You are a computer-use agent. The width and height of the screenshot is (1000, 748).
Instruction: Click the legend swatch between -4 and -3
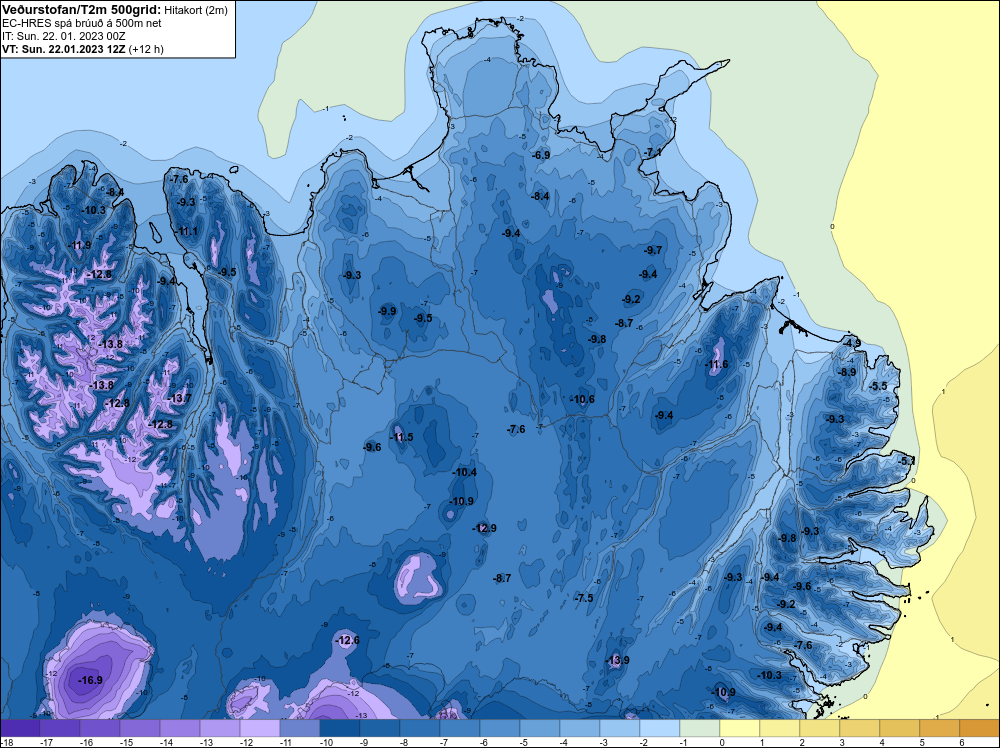click(580, 728)
